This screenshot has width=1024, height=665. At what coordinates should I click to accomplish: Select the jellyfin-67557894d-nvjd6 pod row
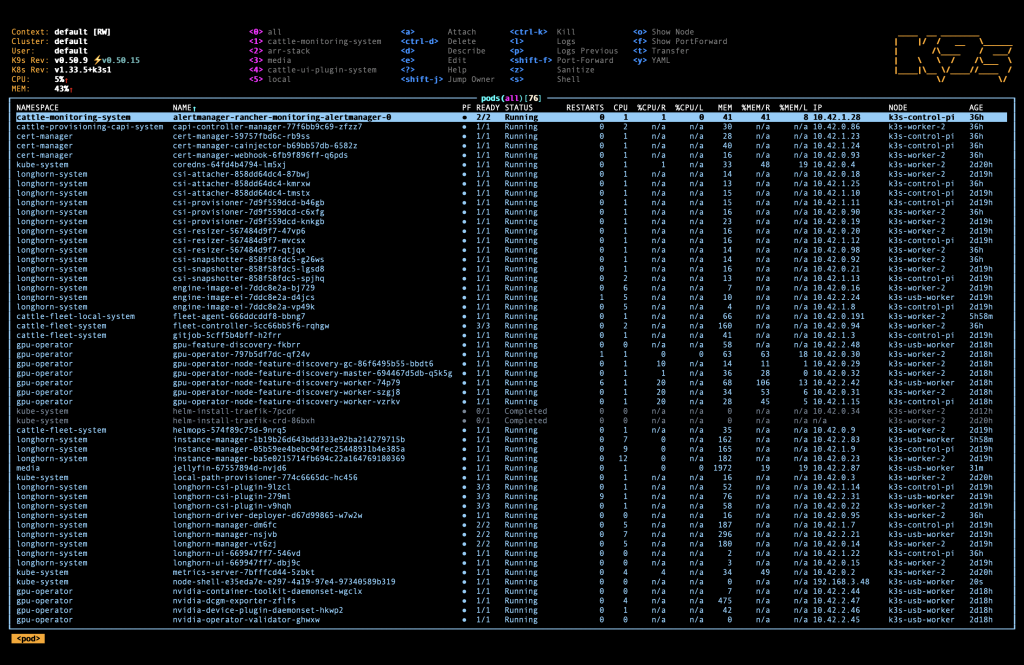(215, 468)
